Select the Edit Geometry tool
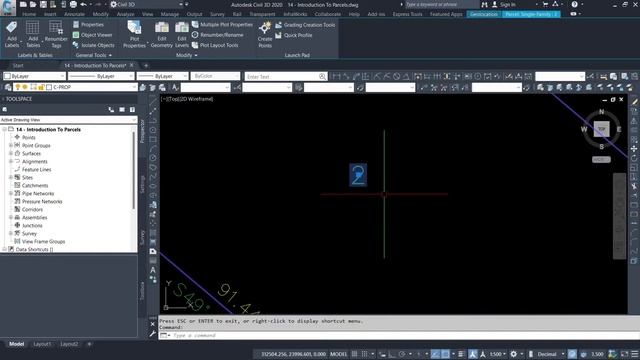This screenshot has width=640, height=360. pos(162,34)
